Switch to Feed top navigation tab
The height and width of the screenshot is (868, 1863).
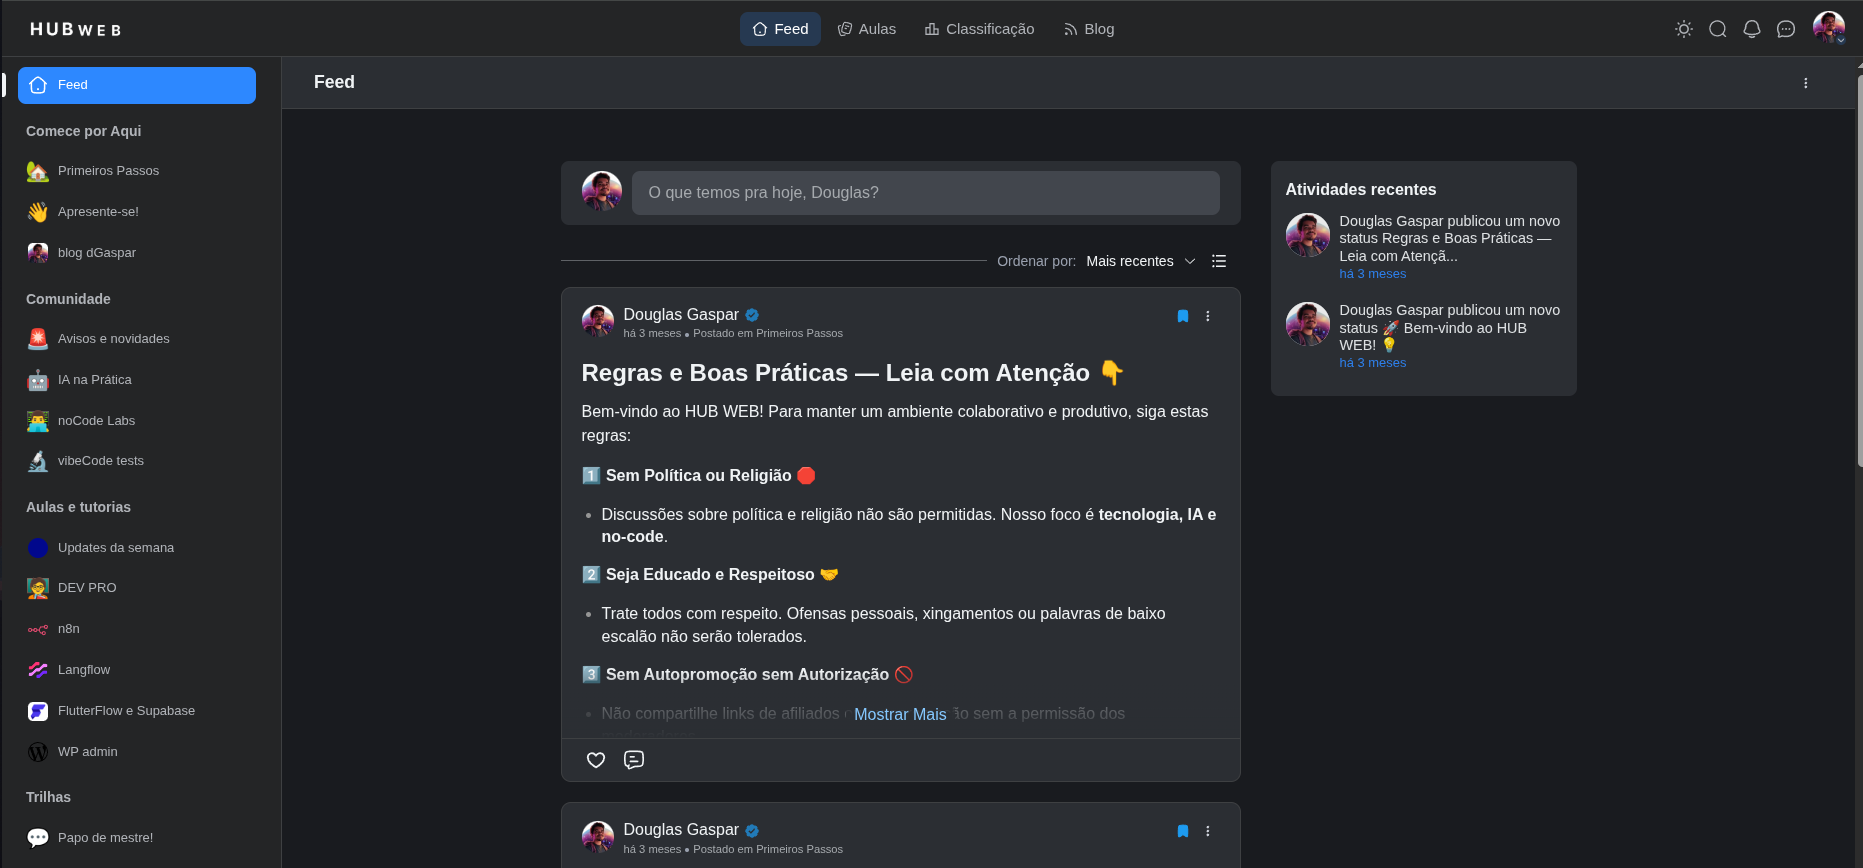point(780,29)
